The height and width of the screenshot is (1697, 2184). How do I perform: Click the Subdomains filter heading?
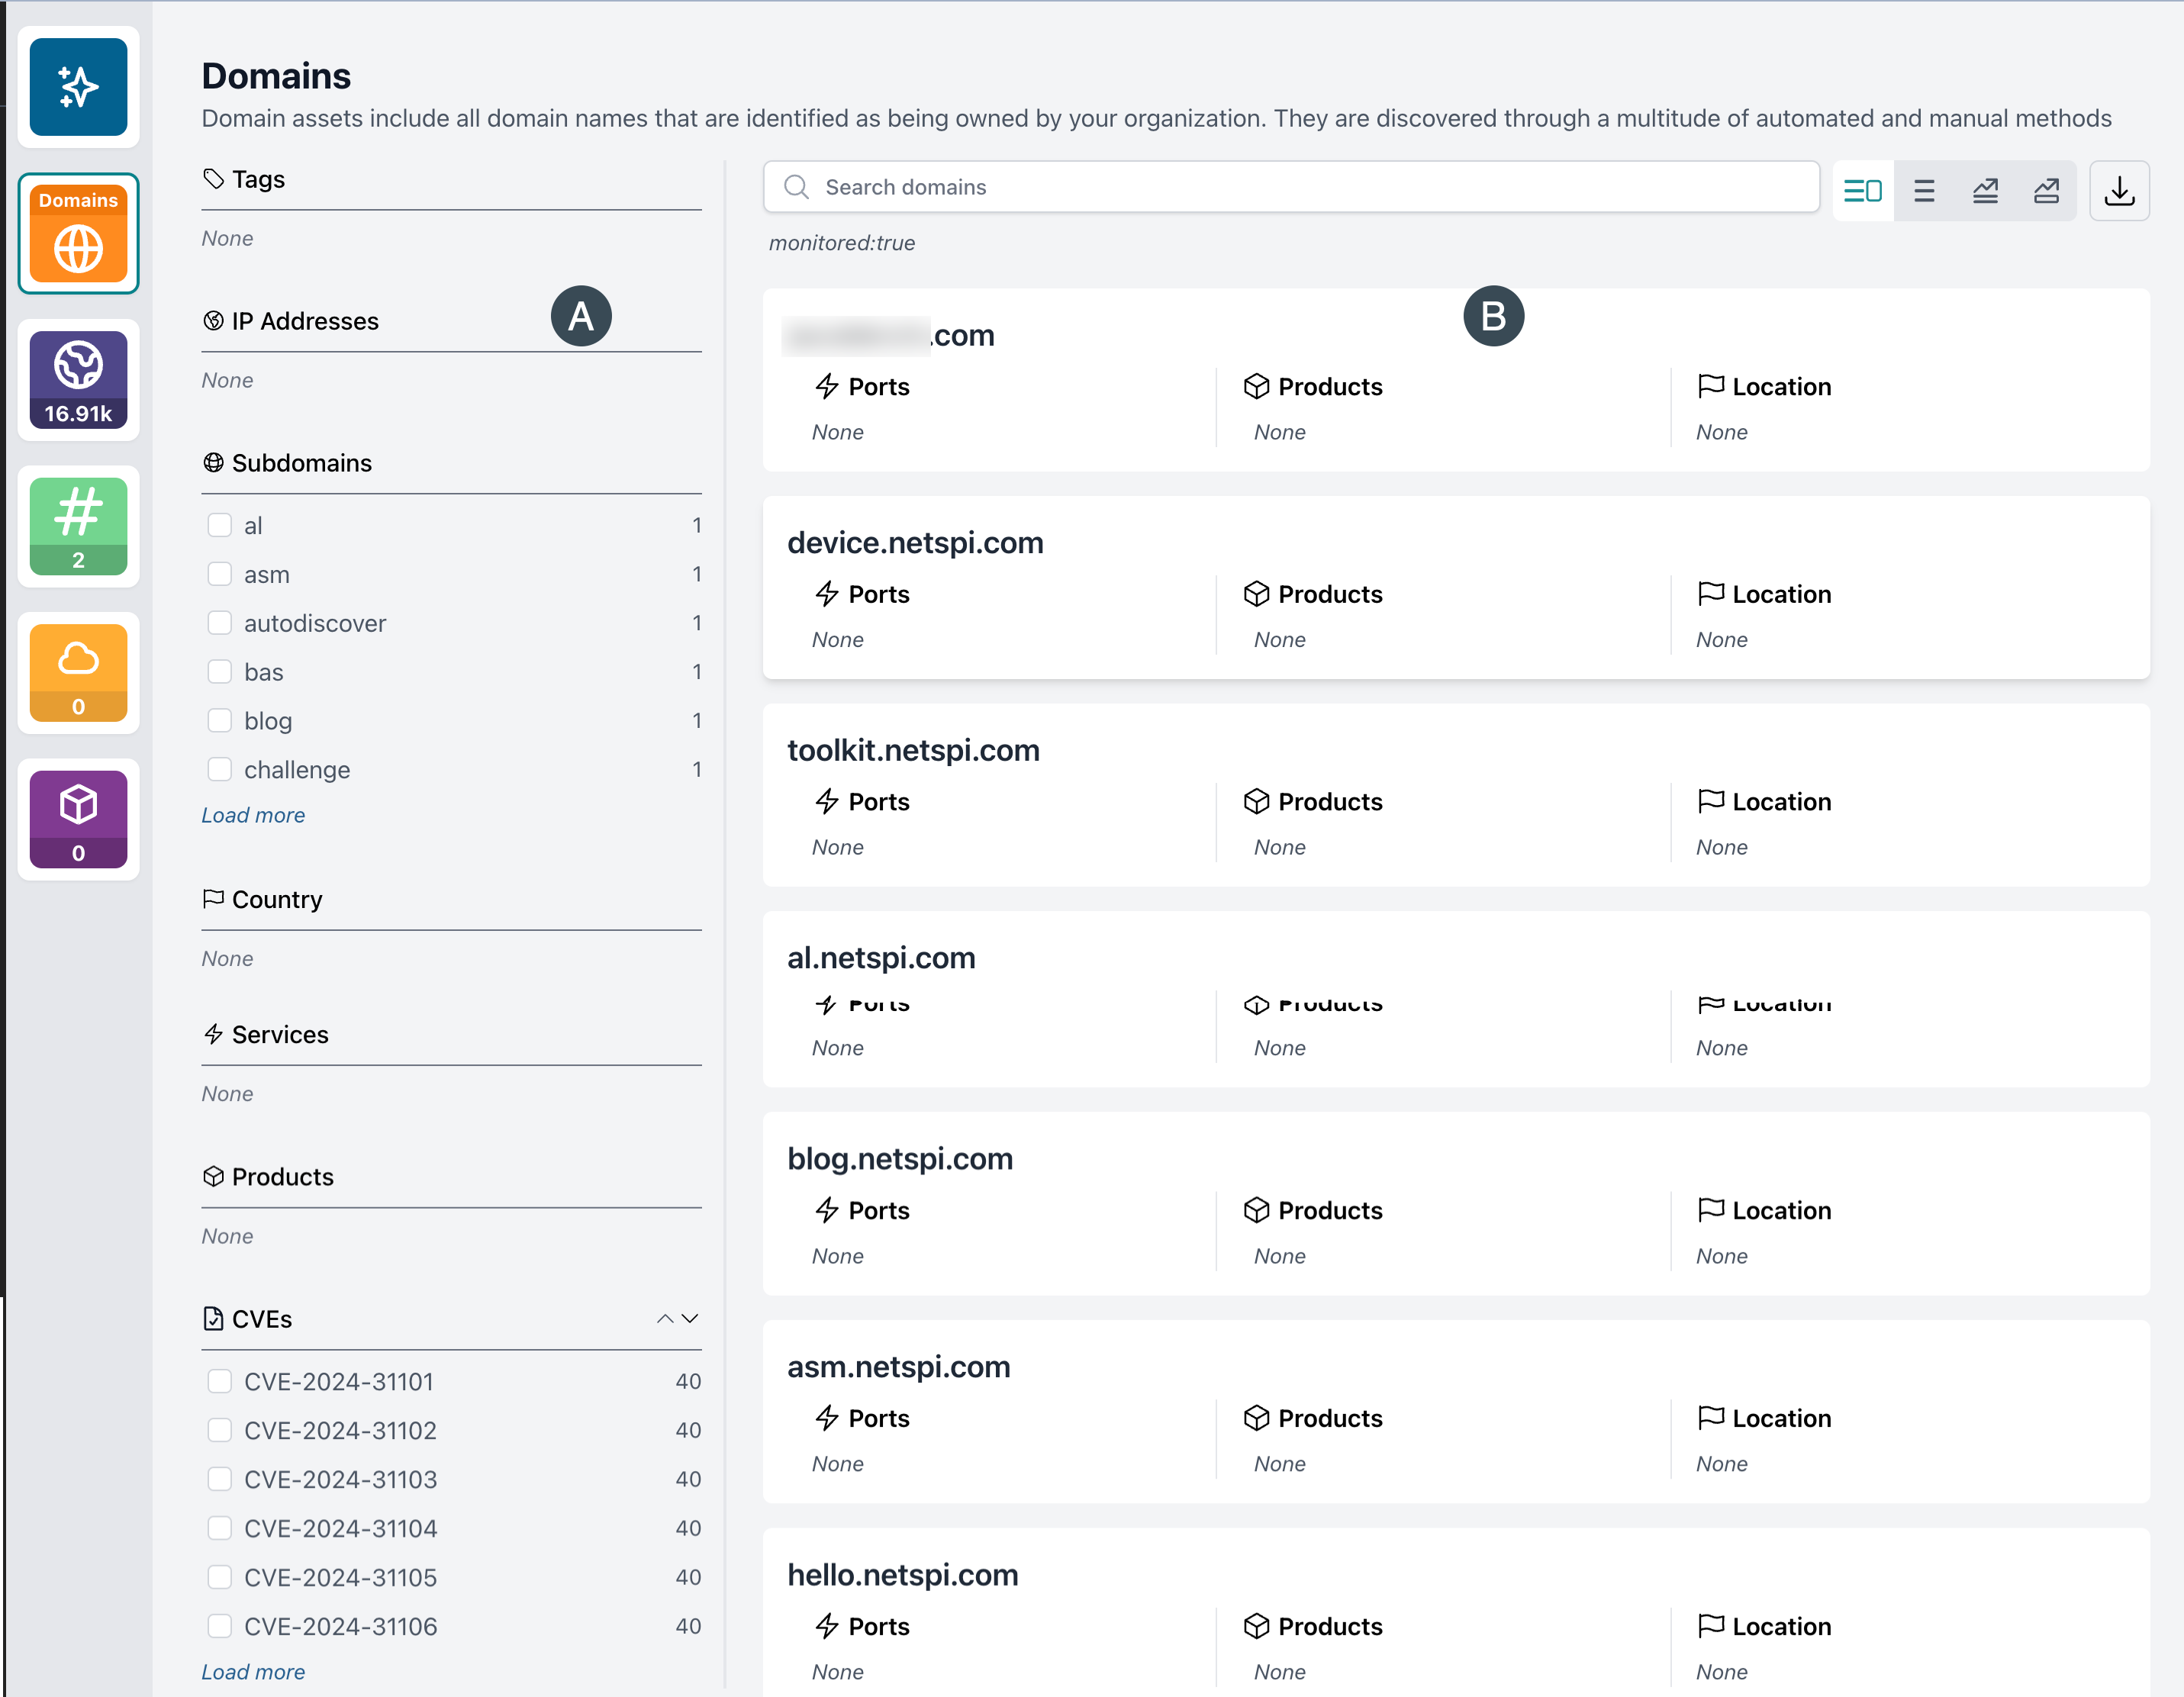[302, 463]
